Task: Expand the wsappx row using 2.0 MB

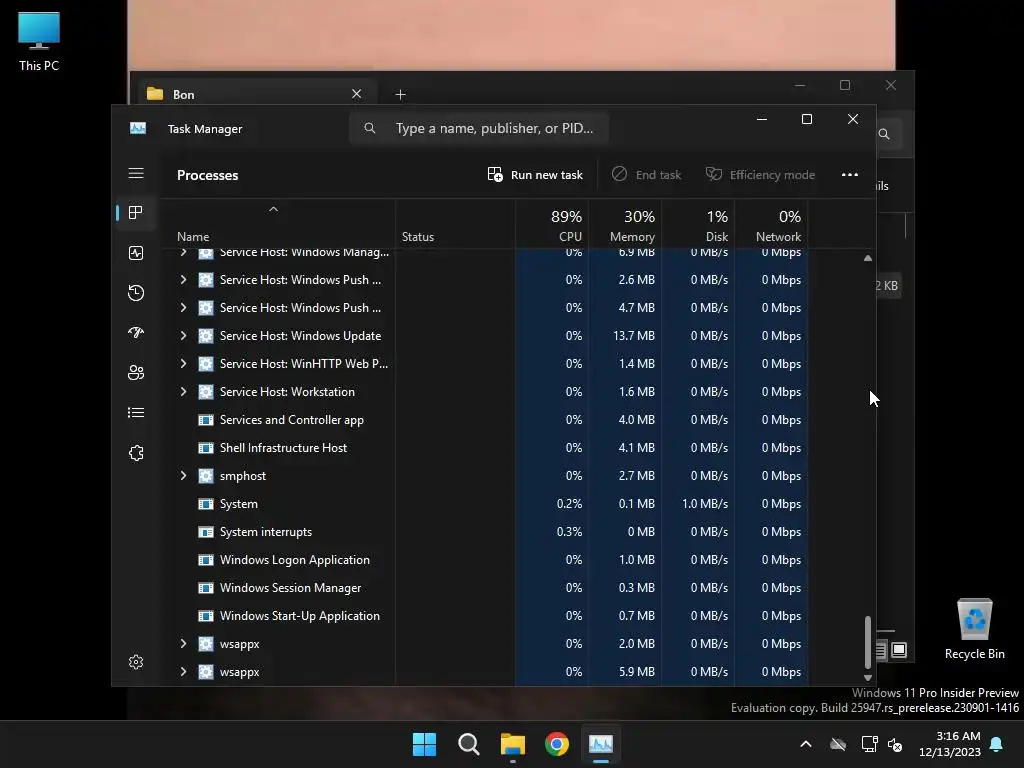Action: coord(184,644)
